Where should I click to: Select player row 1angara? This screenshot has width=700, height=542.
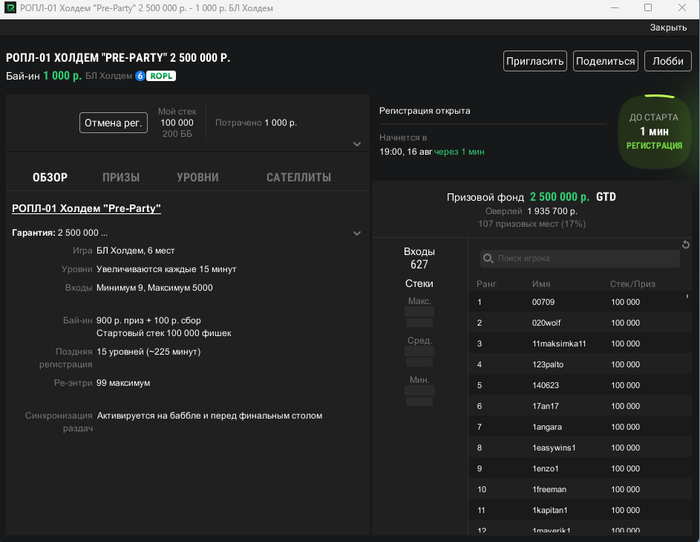580,427
